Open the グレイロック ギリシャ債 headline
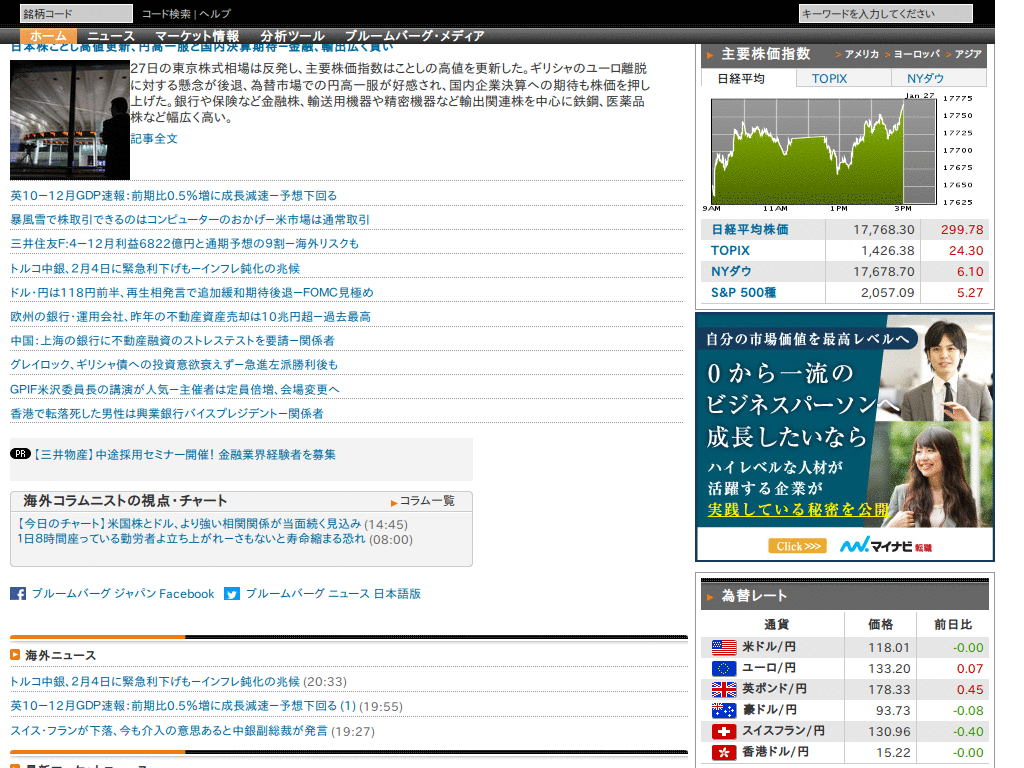Viewport: 1024px width, 768px height. click(x=174, y=364)
